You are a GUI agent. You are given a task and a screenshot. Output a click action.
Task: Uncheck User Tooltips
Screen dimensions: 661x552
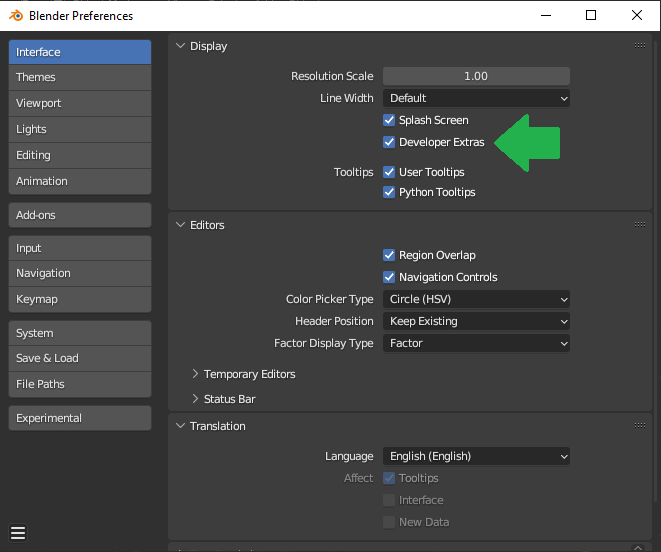pos(389,172)
